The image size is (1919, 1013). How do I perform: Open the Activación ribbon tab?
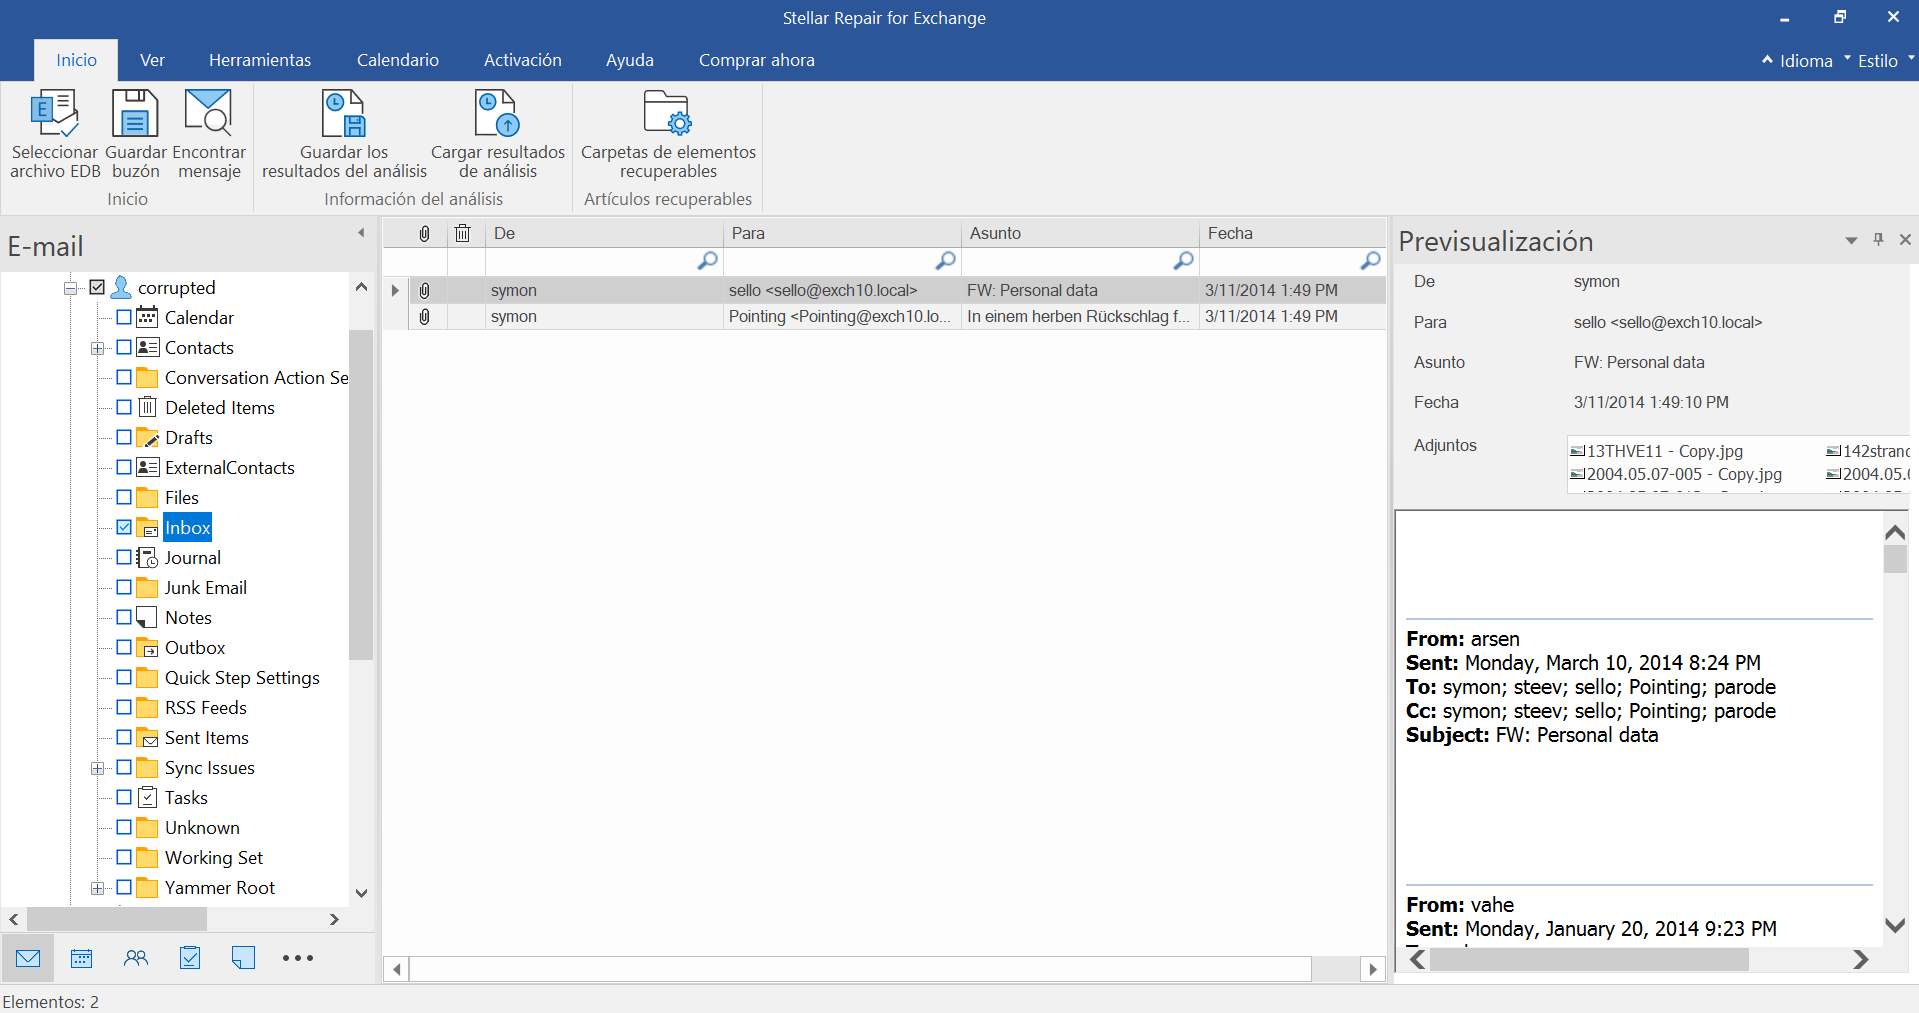point(523,60)
